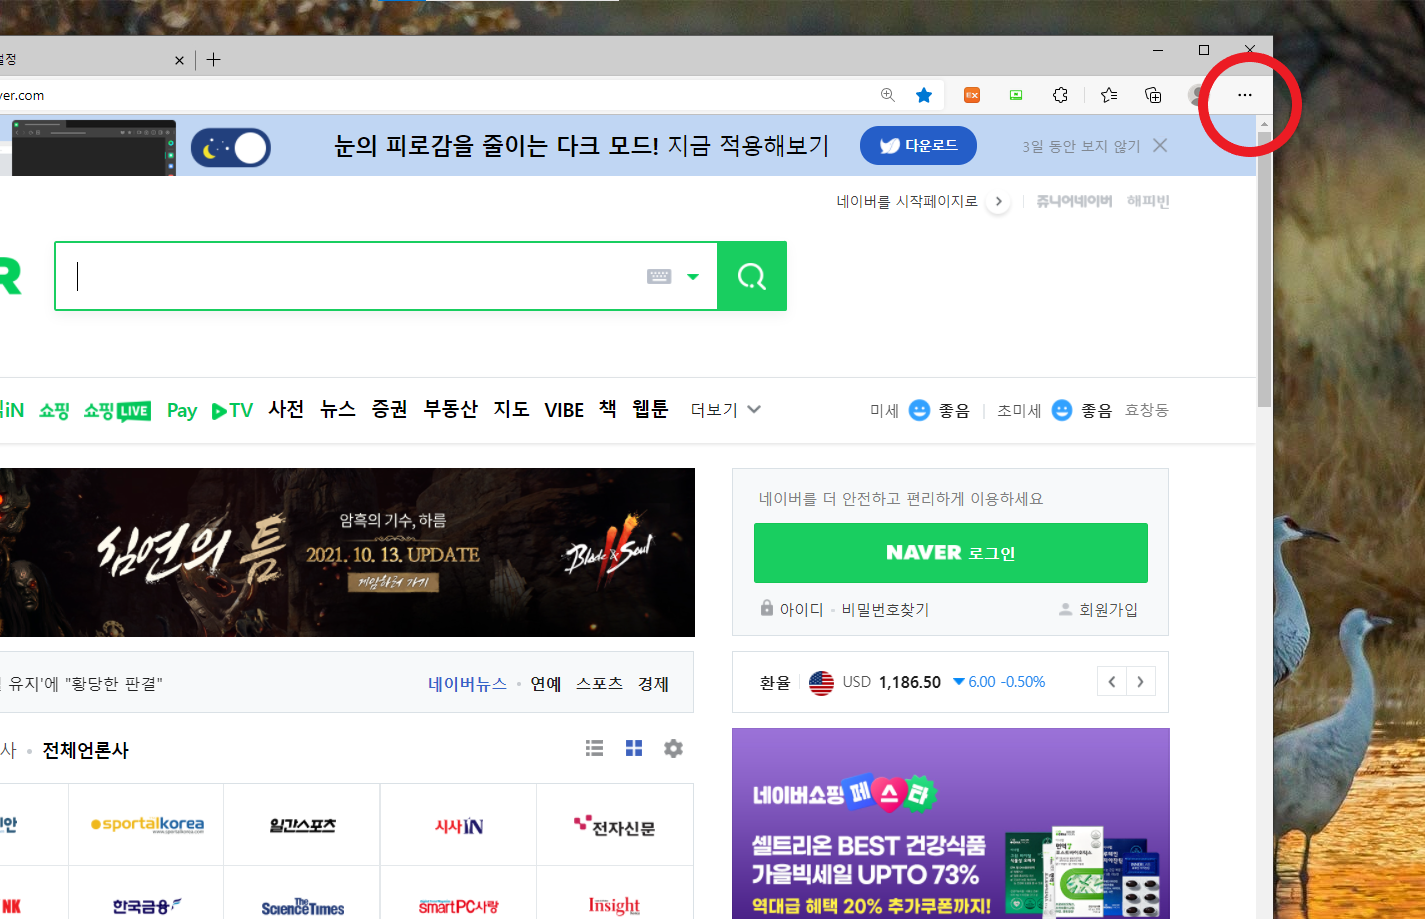
Task: Open the Favorites list icon
Action: tap(1109, 95)
